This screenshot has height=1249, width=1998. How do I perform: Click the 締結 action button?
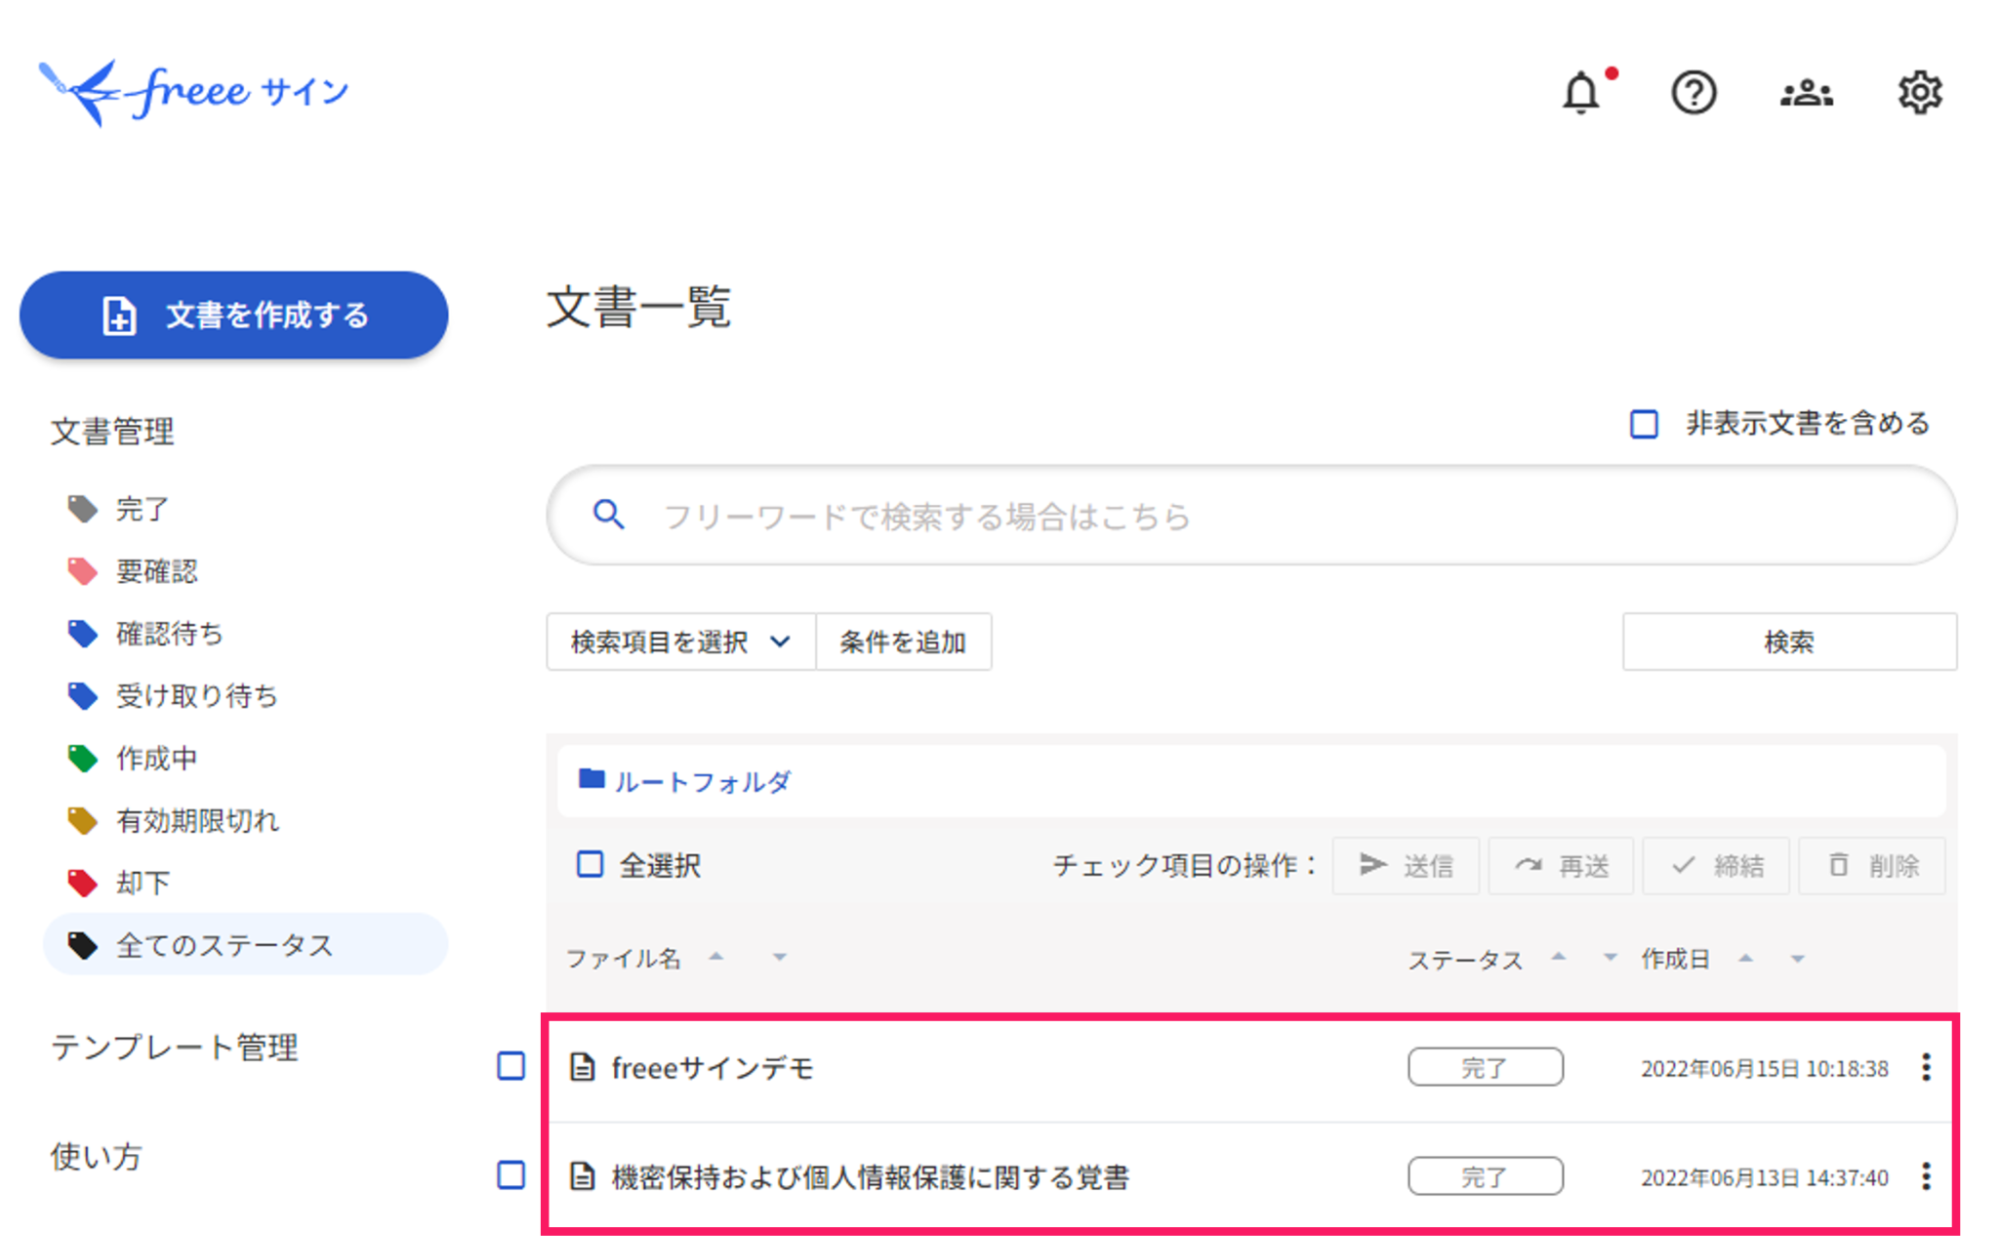(x=1716, y=865)
